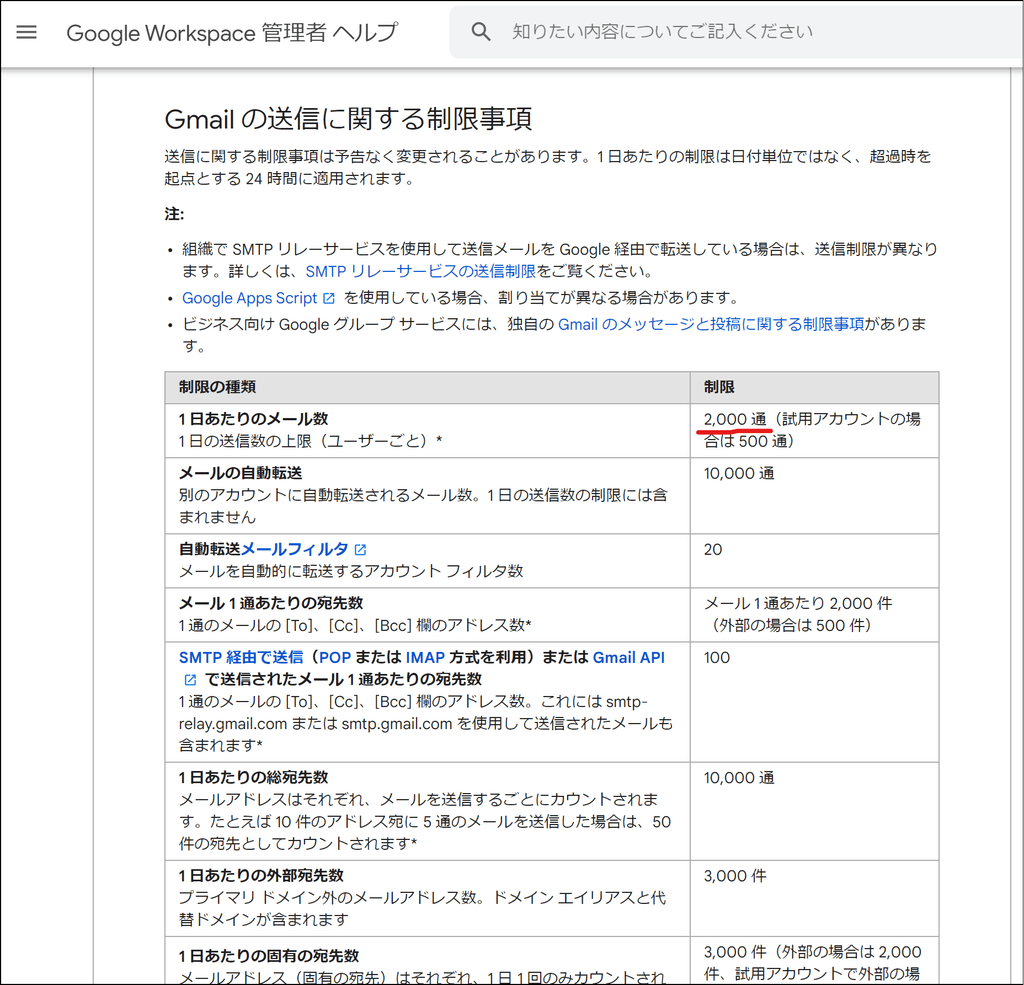Click the search magnifier icon
Screen dimensions: 1024x985
[x=481, y=31]
